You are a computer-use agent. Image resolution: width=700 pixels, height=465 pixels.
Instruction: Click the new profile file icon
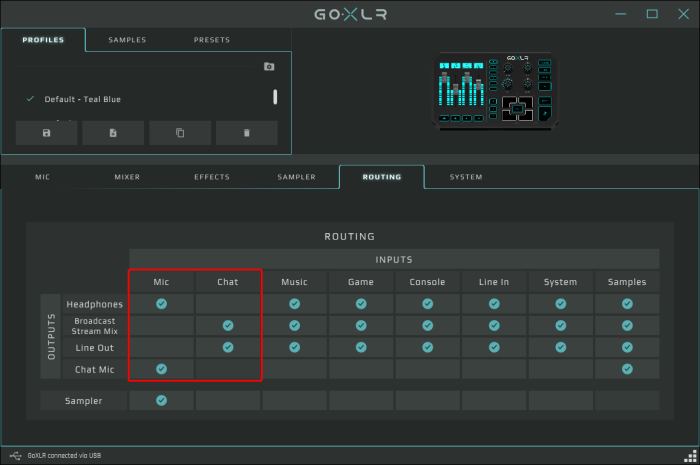click(113, 133)
